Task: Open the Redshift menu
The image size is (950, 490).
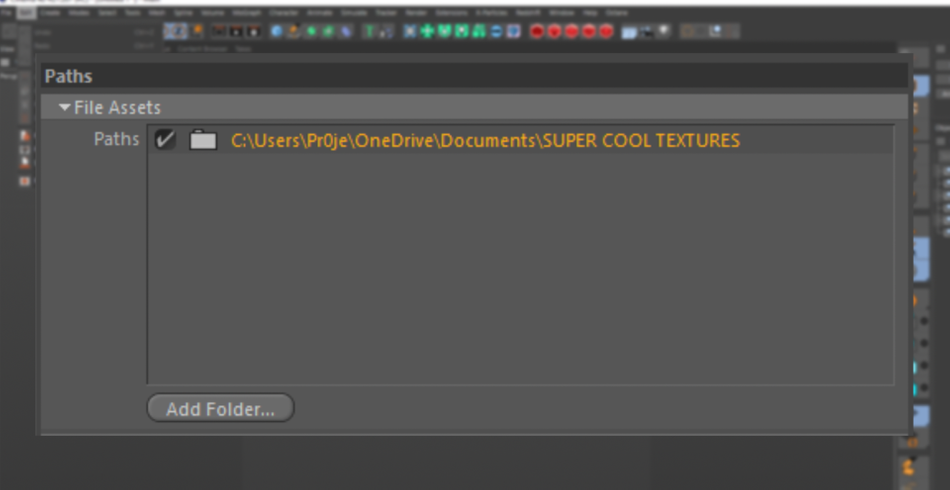Action: coord(528,12)
